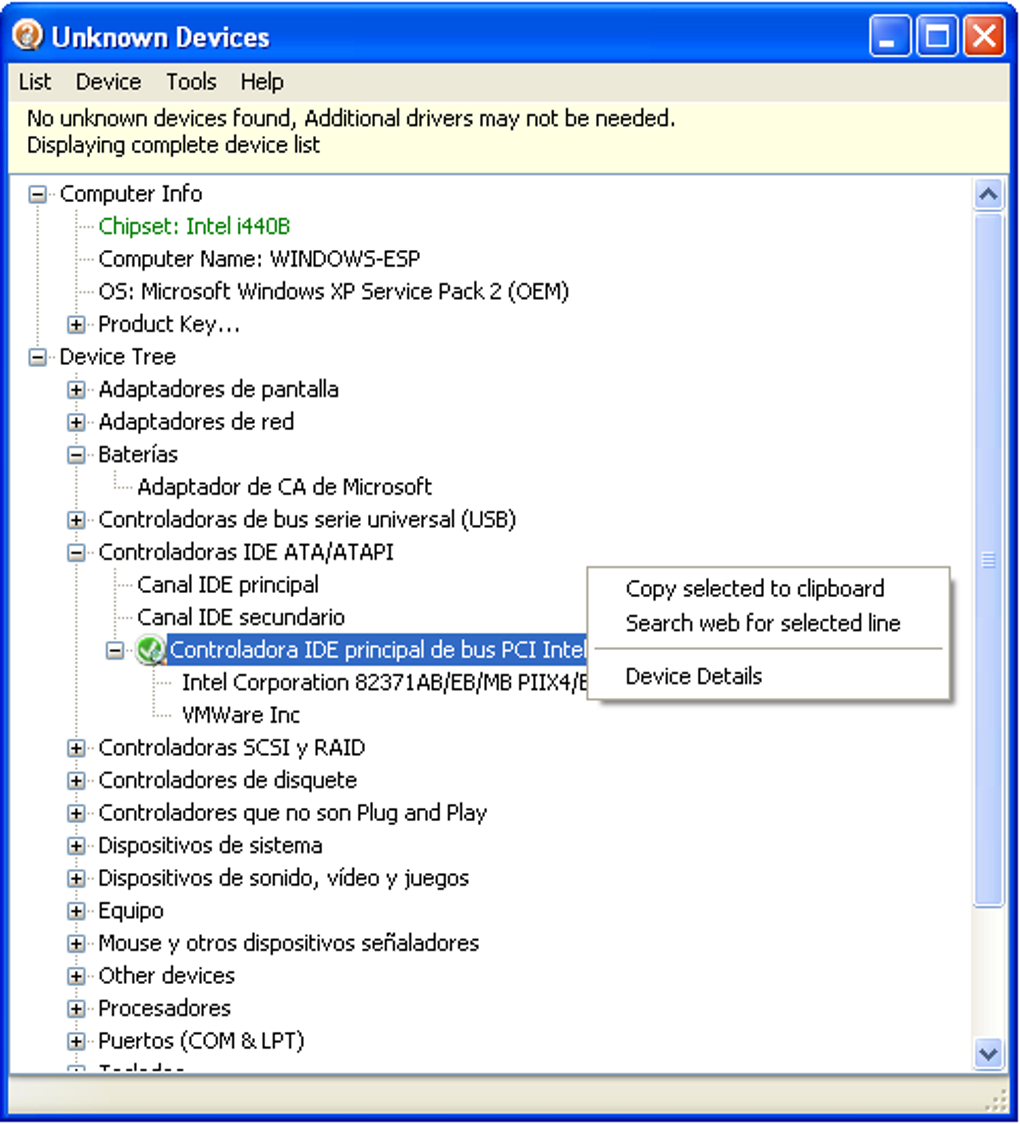Expand Controladoras de bus serie universal (USB)
The image size is (1020, 1124).
click(x=76, y=520)
